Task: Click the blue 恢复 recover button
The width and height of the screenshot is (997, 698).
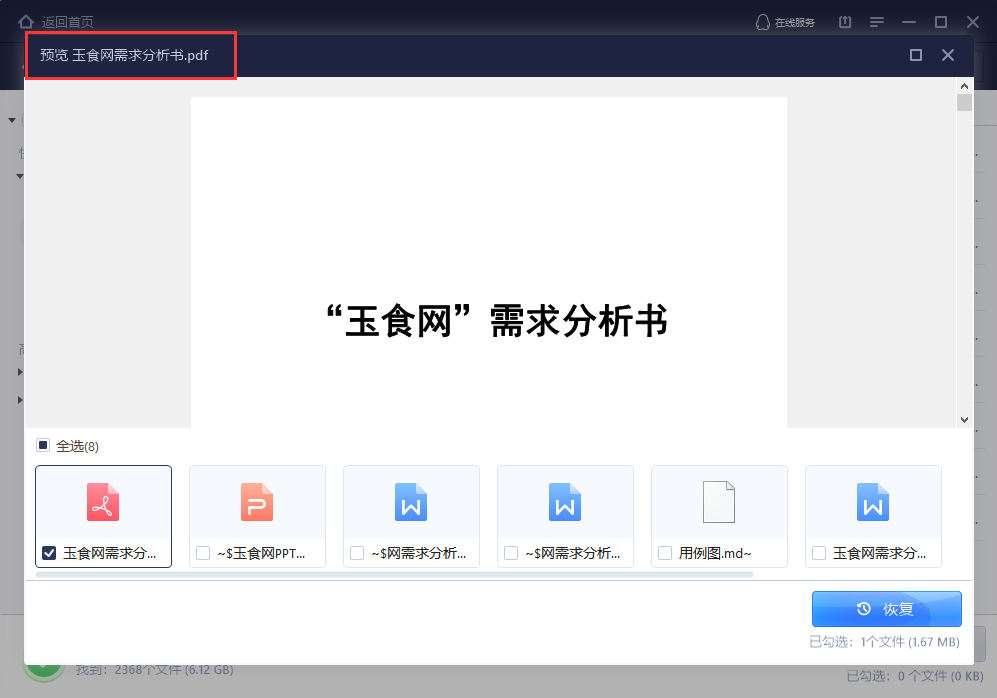Action: coord(885,608)
